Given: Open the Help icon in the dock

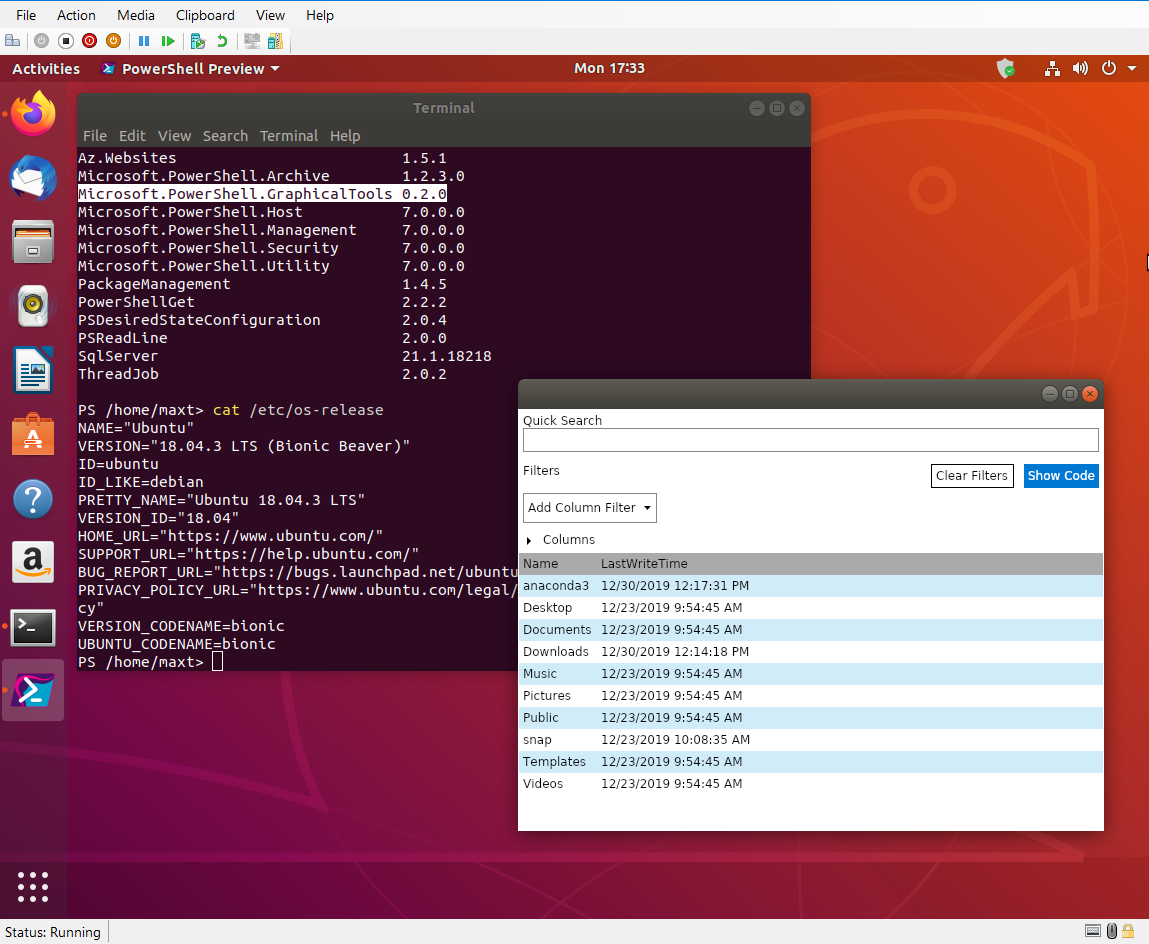Looking at the screenshot, I should pyautogui.click(x=33, y=499).
